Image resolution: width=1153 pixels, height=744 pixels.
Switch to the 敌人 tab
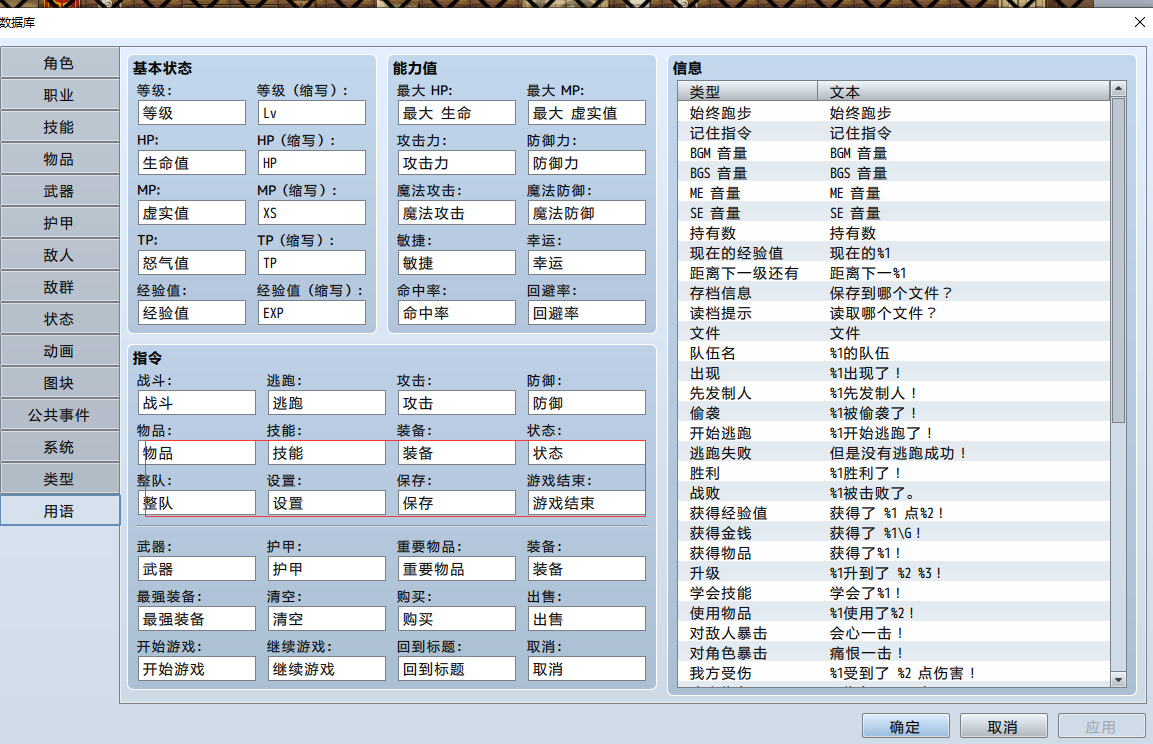click(60, 255)
